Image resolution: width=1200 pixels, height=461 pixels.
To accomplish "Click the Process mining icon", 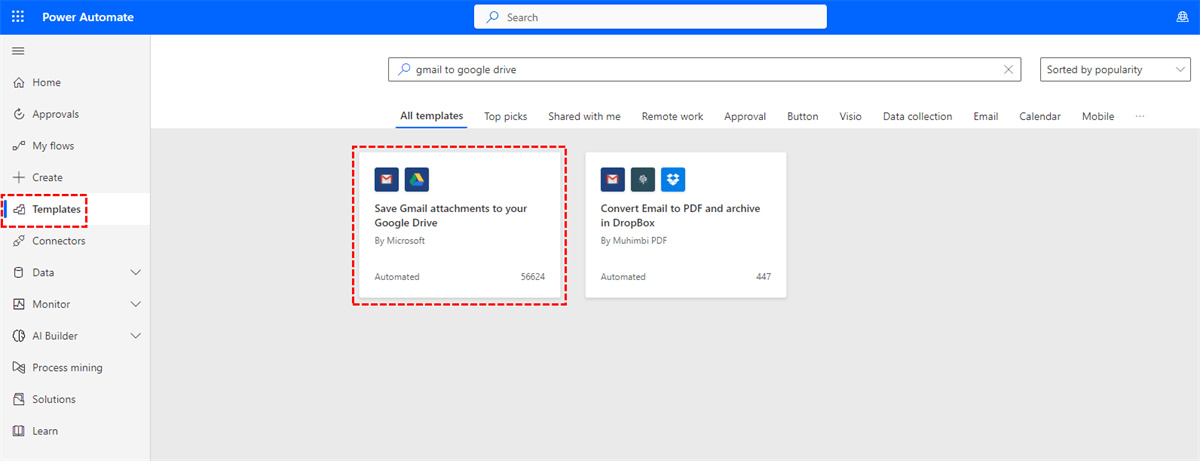I will [x=18, y=367].
